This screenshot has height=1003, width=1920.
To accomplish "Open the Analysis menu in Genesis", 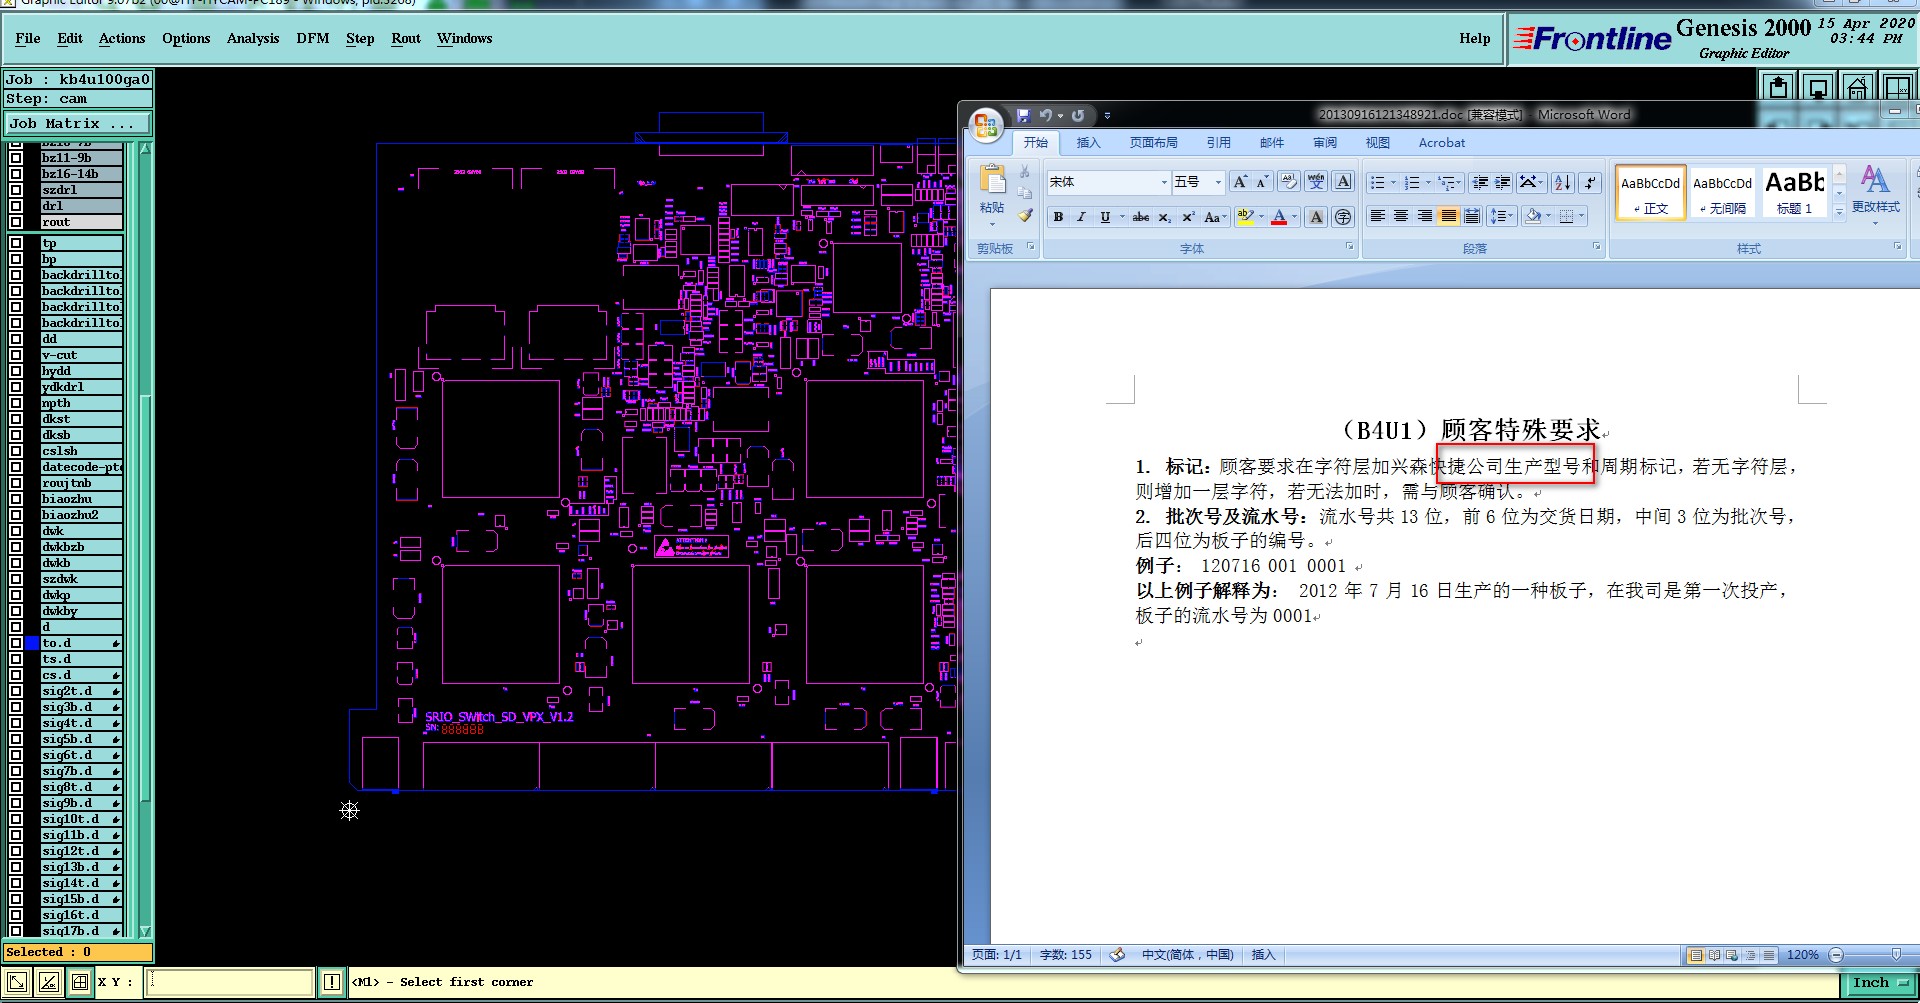I will tap(253, 38).
